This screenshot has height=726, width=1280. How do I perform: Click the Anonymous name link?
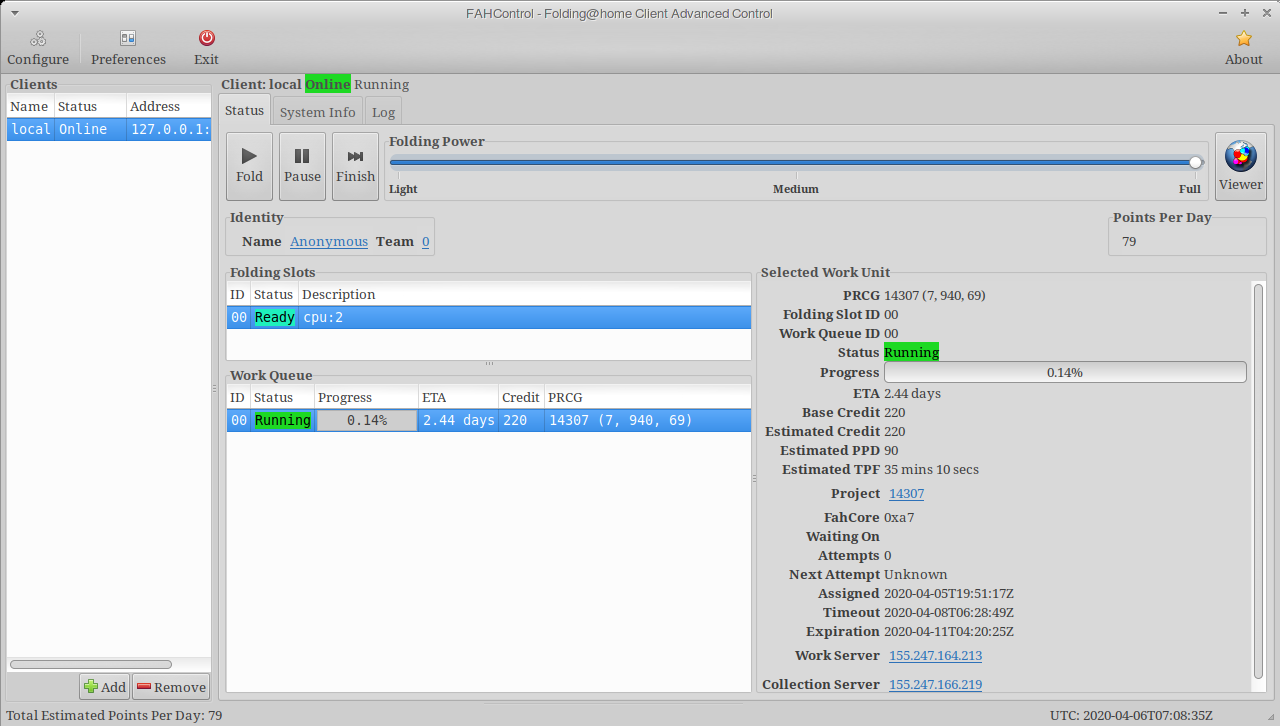click(329, 241)
